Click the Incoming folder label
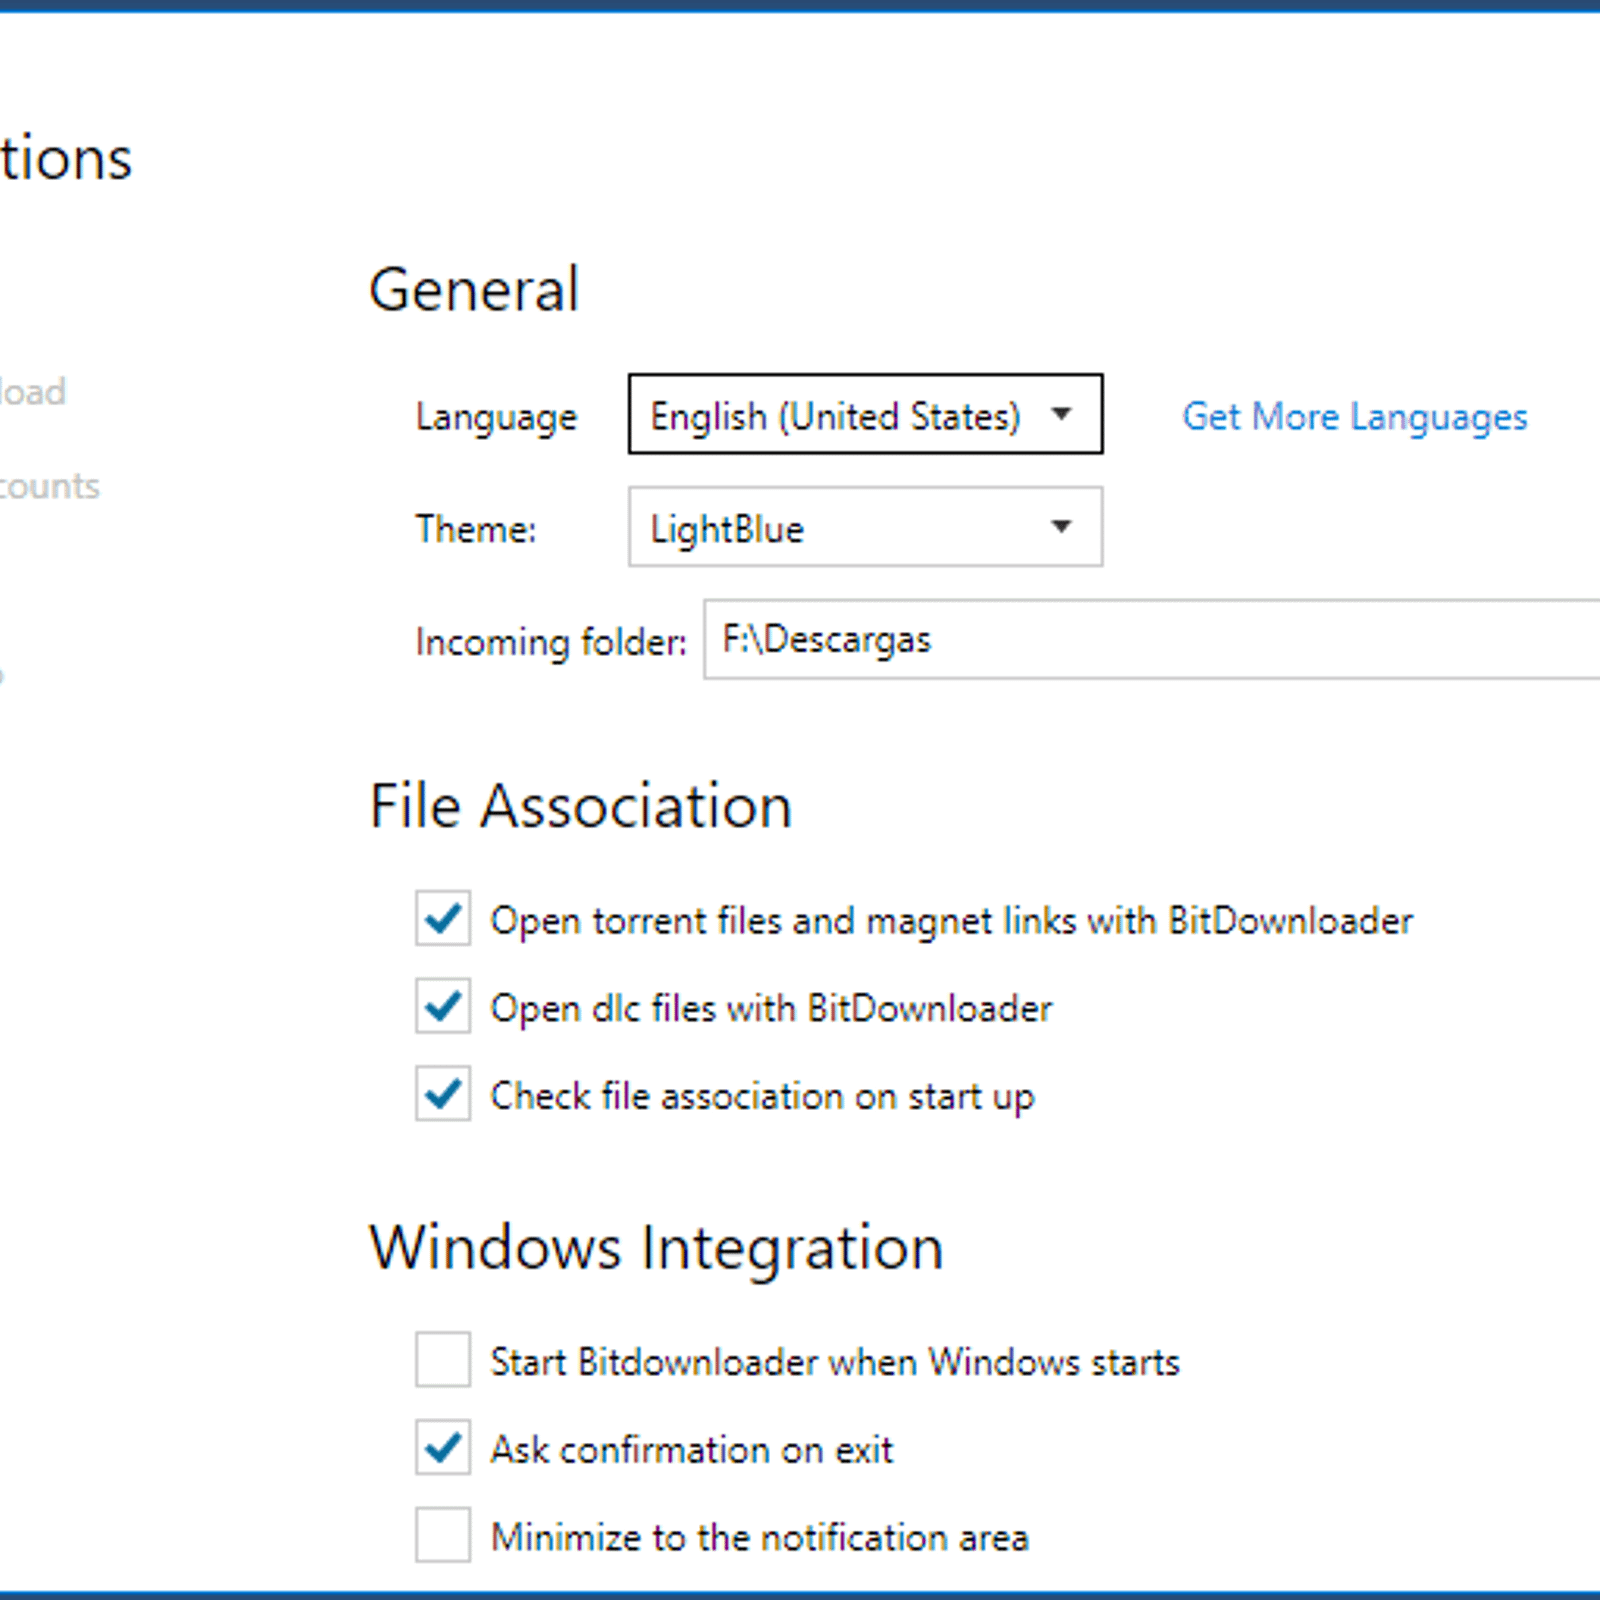The width and height of the screenshot is (1600, 1600). (551, 642)
